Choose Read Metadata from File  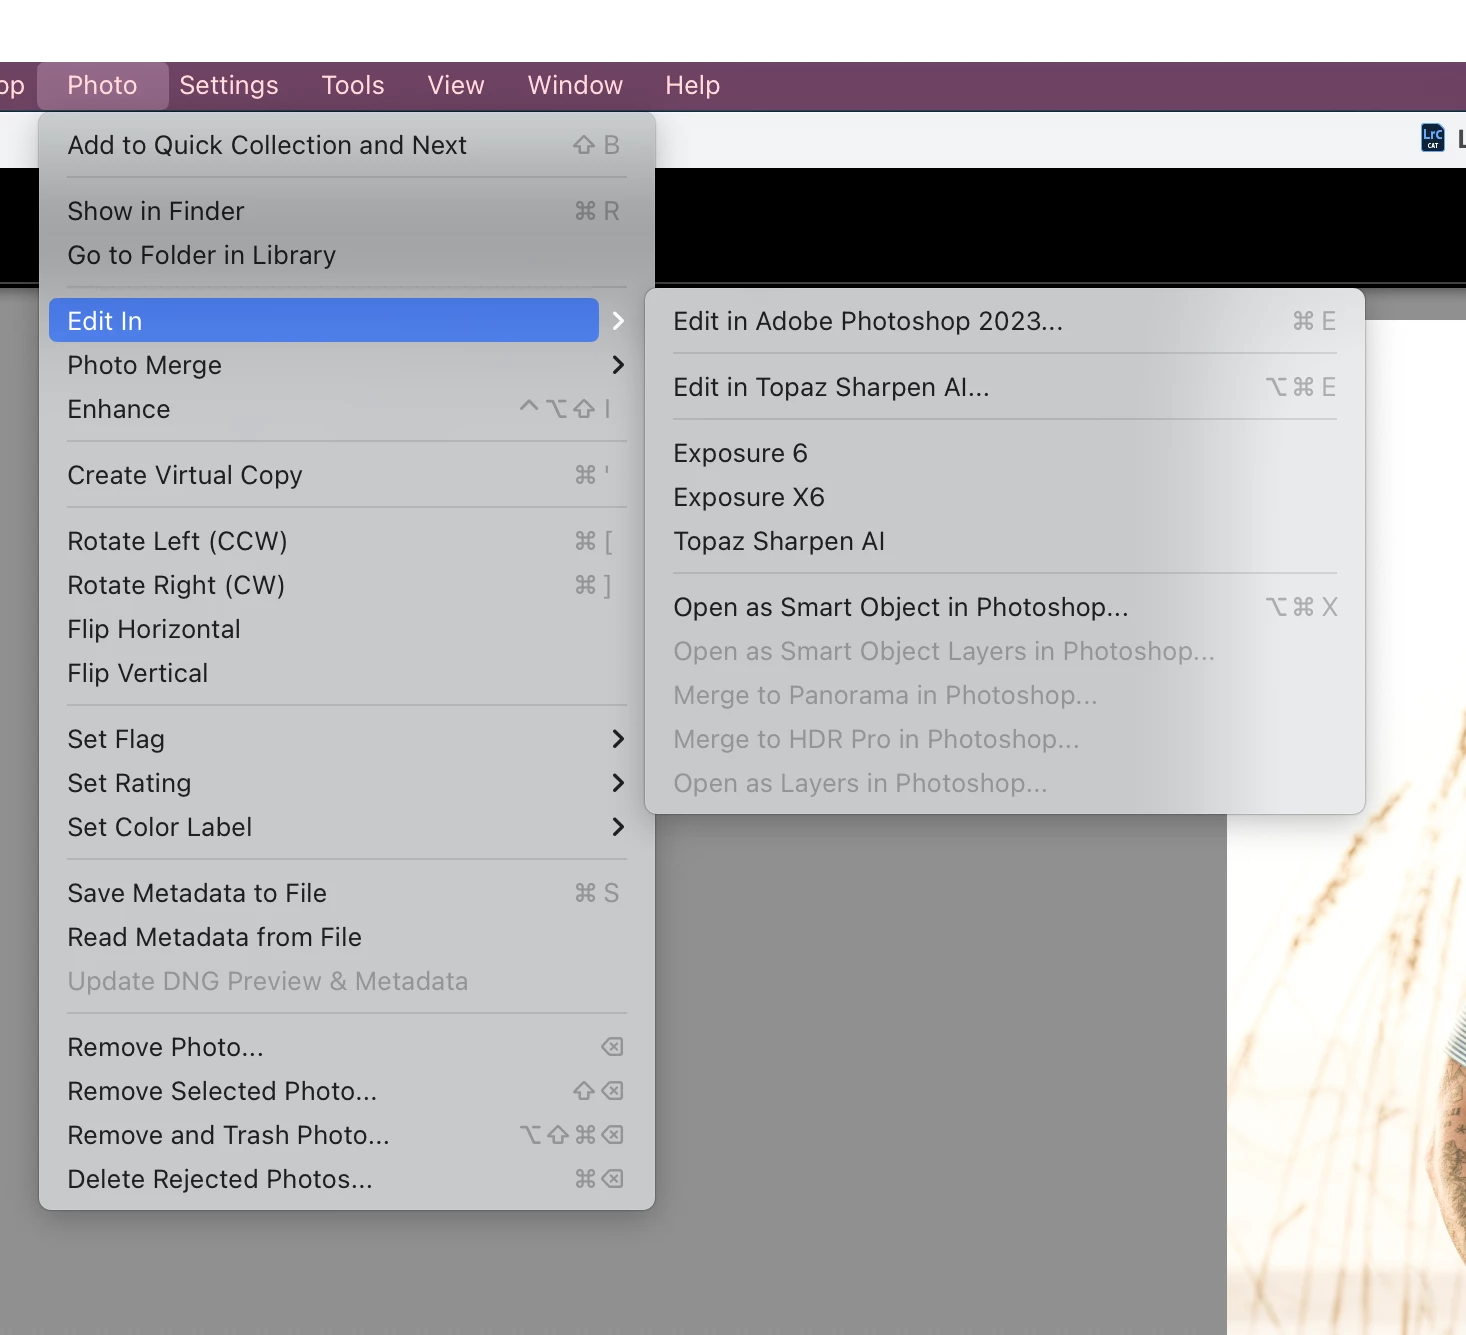[346, 937]
